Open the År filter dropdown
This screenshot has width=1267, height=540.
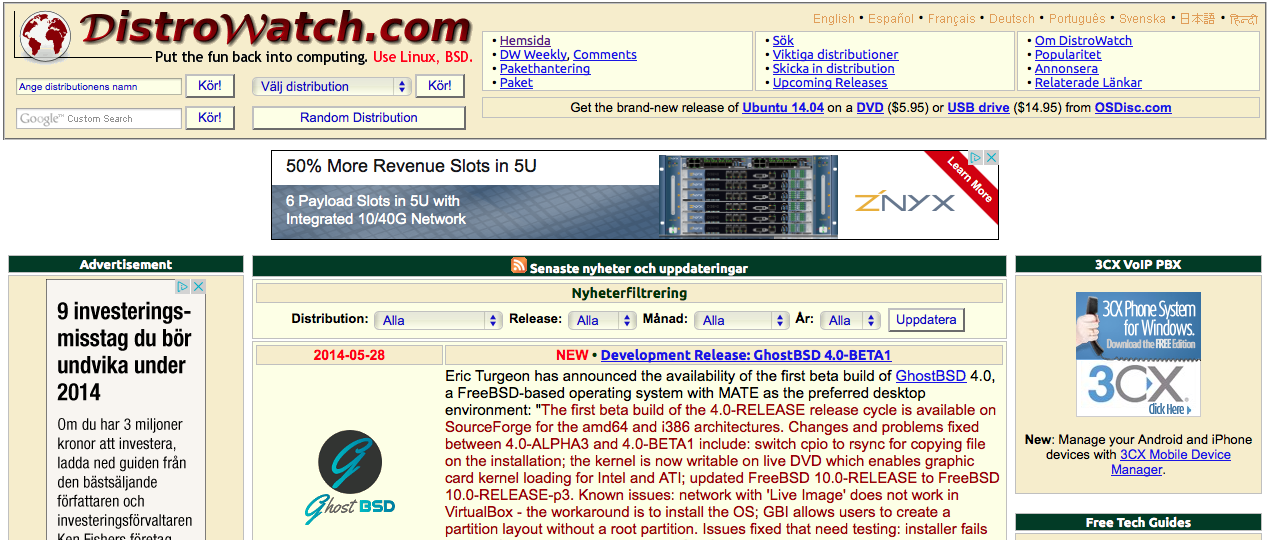click(x=850, y=320)
